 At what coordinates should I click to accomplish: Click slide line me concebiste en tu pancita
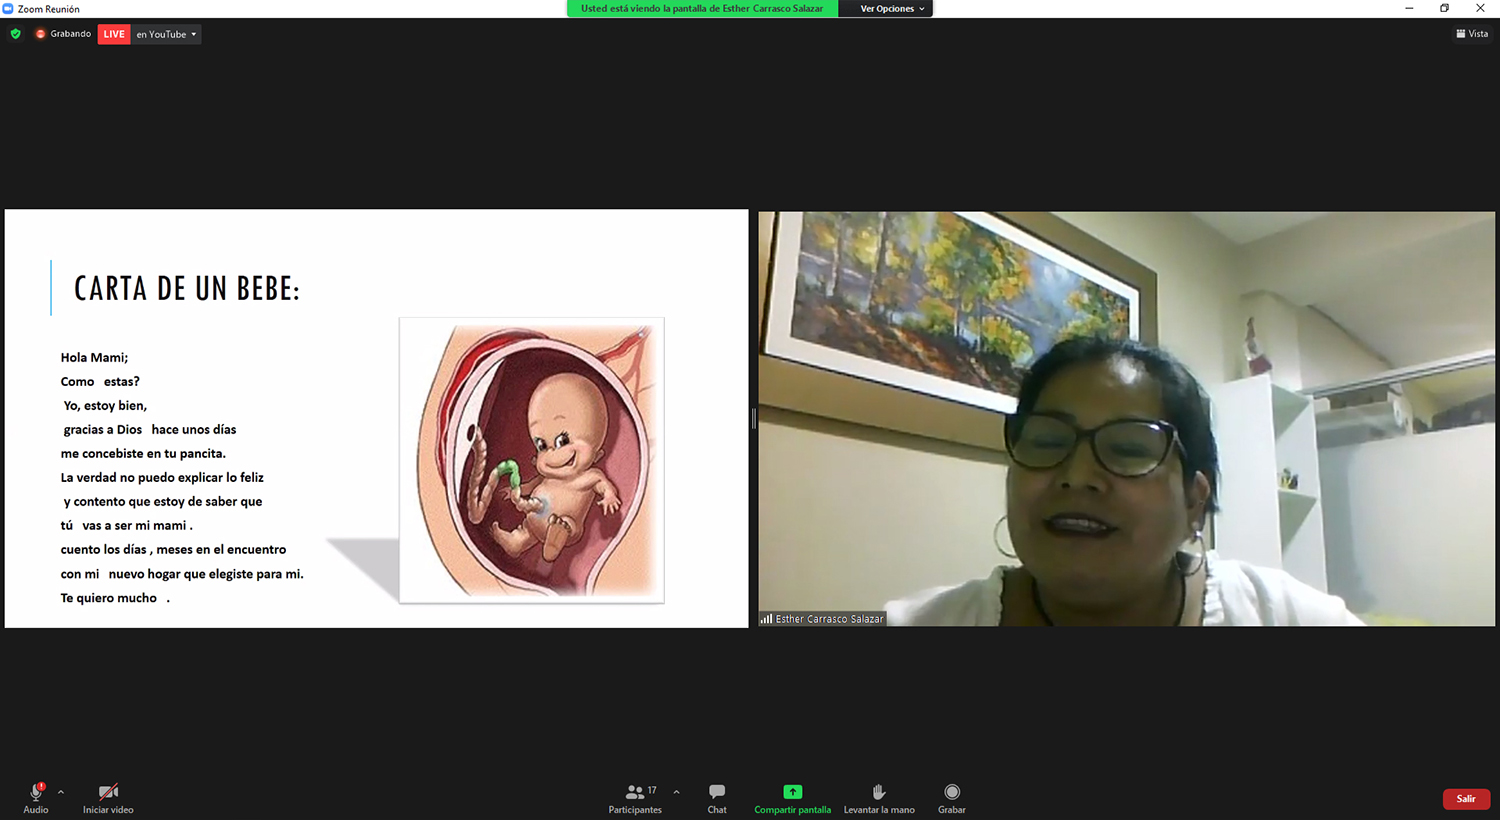(143, 454)
